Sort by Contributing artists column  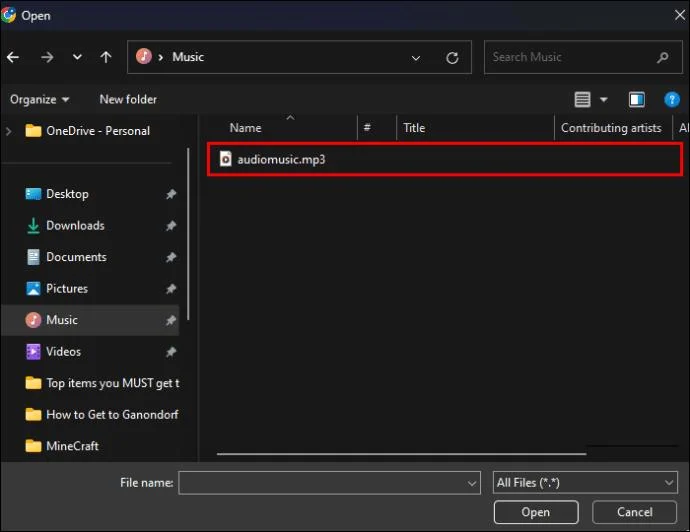coord(613,128)
